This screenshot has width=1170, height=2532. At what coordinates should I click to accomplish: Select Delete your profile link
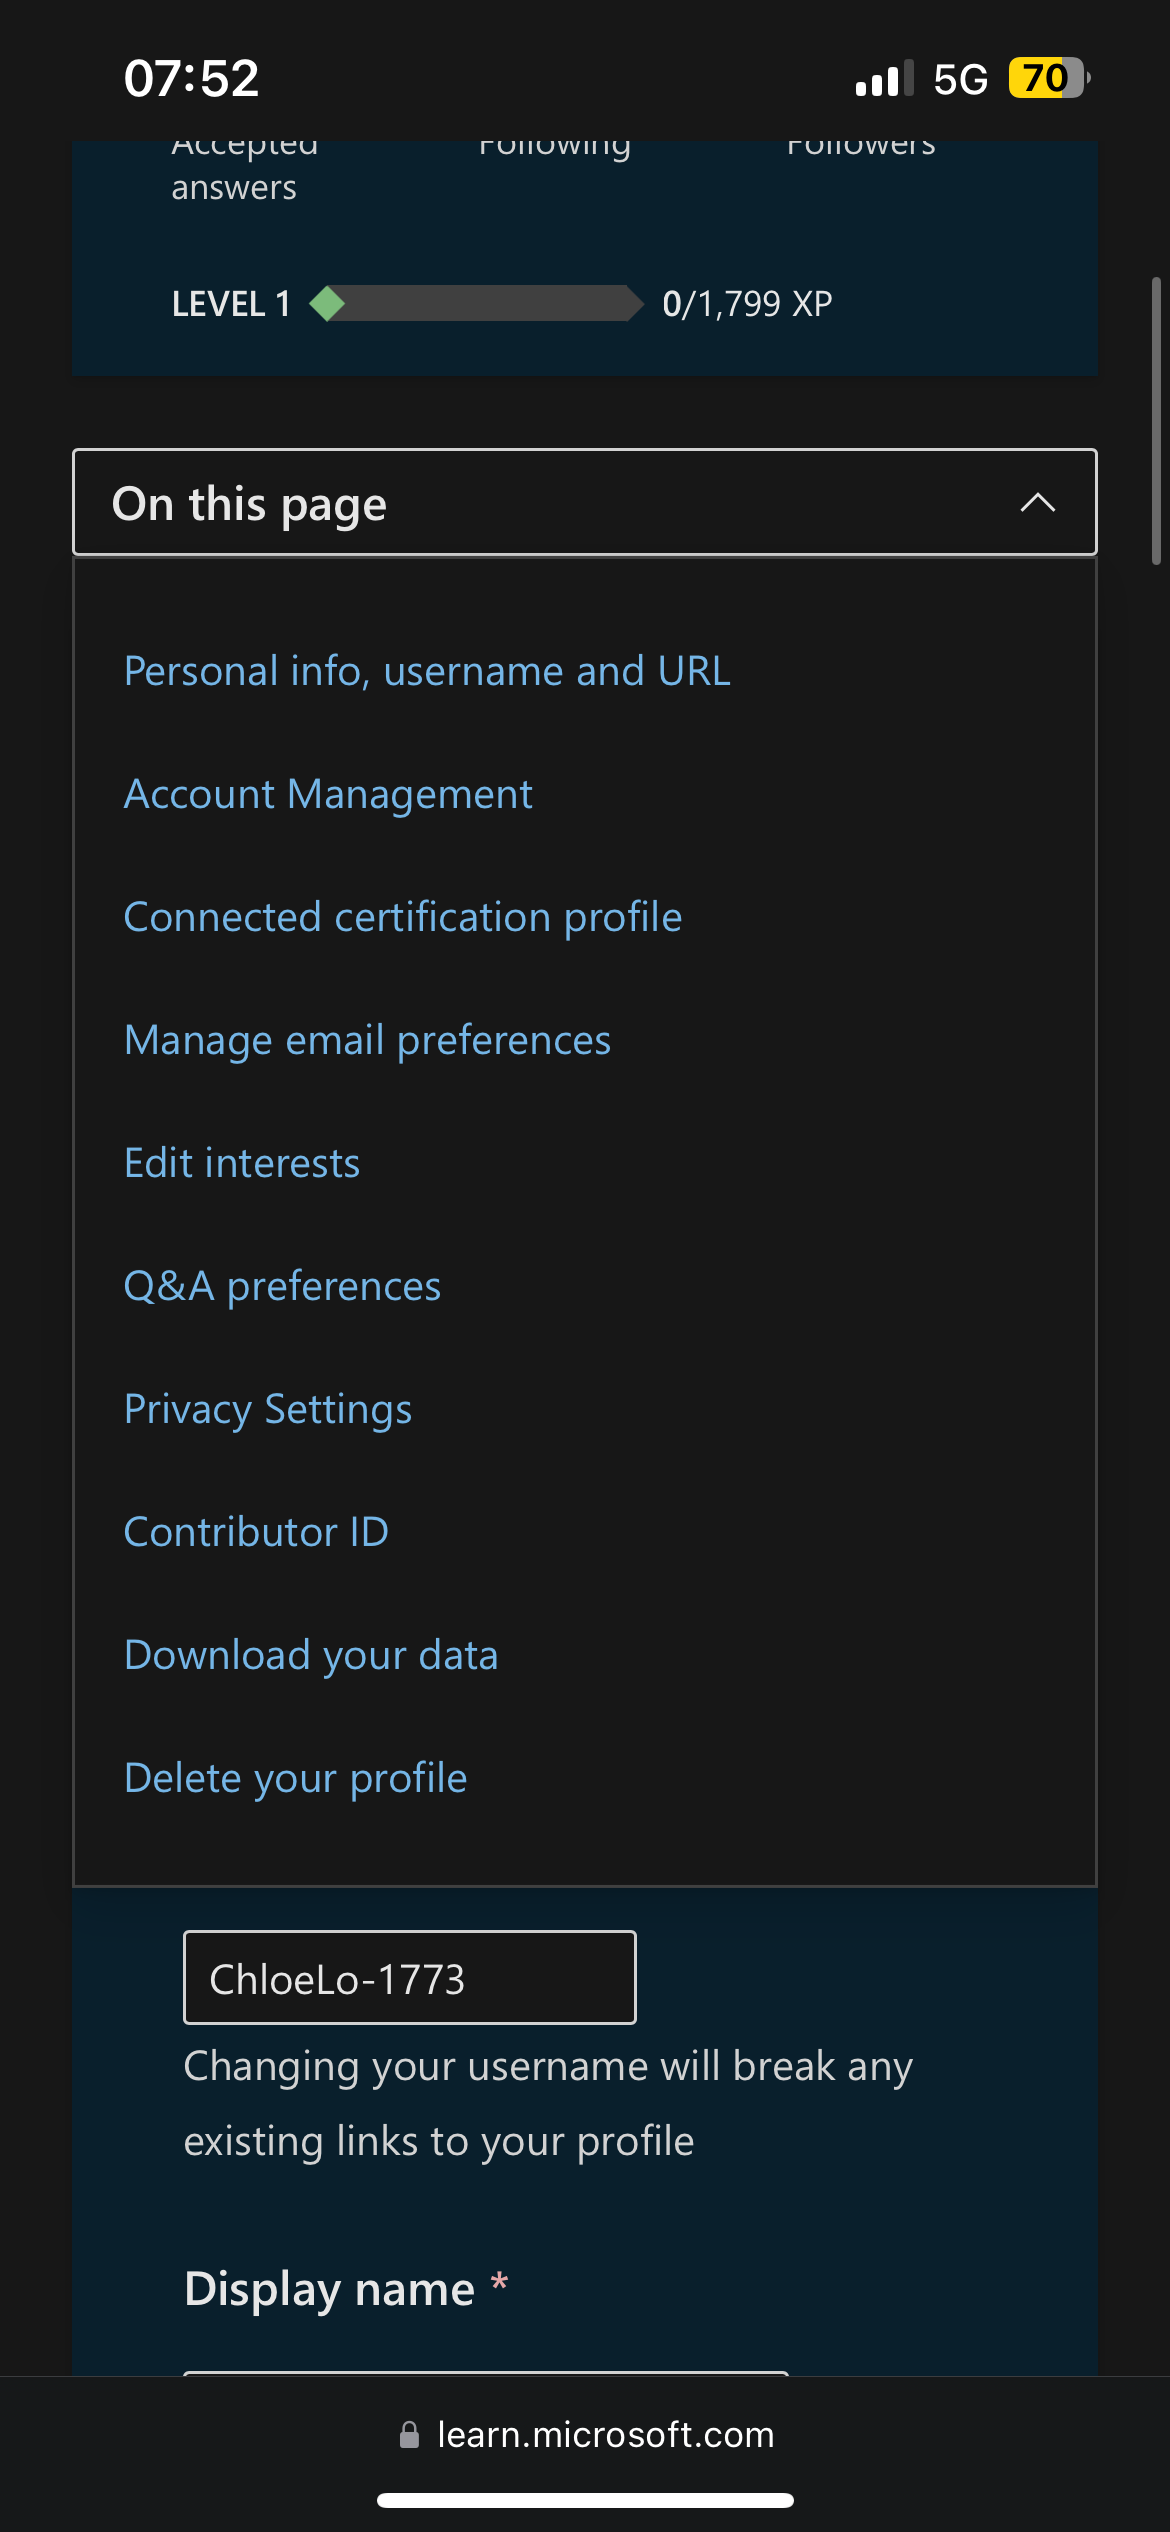pyautogui.click(x=296, y=1778)
